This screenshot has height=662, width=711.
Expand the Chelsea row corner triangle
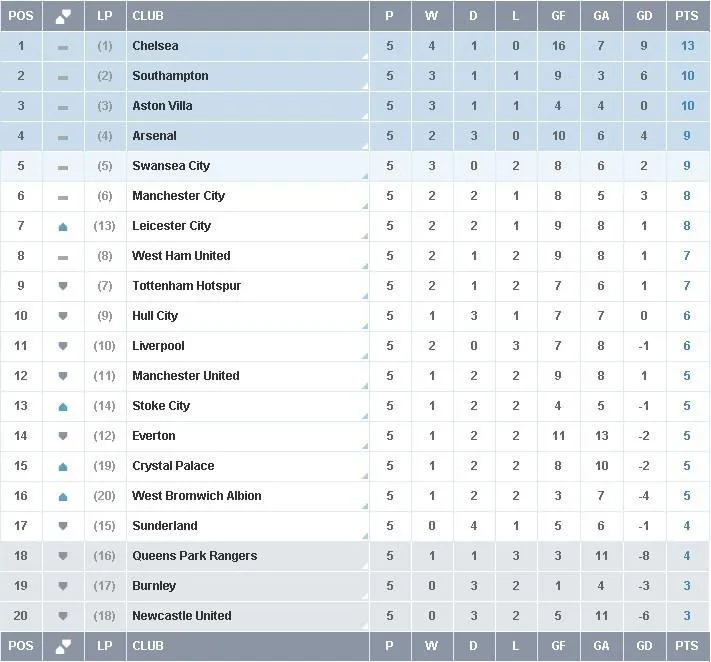tap(365, 56)
